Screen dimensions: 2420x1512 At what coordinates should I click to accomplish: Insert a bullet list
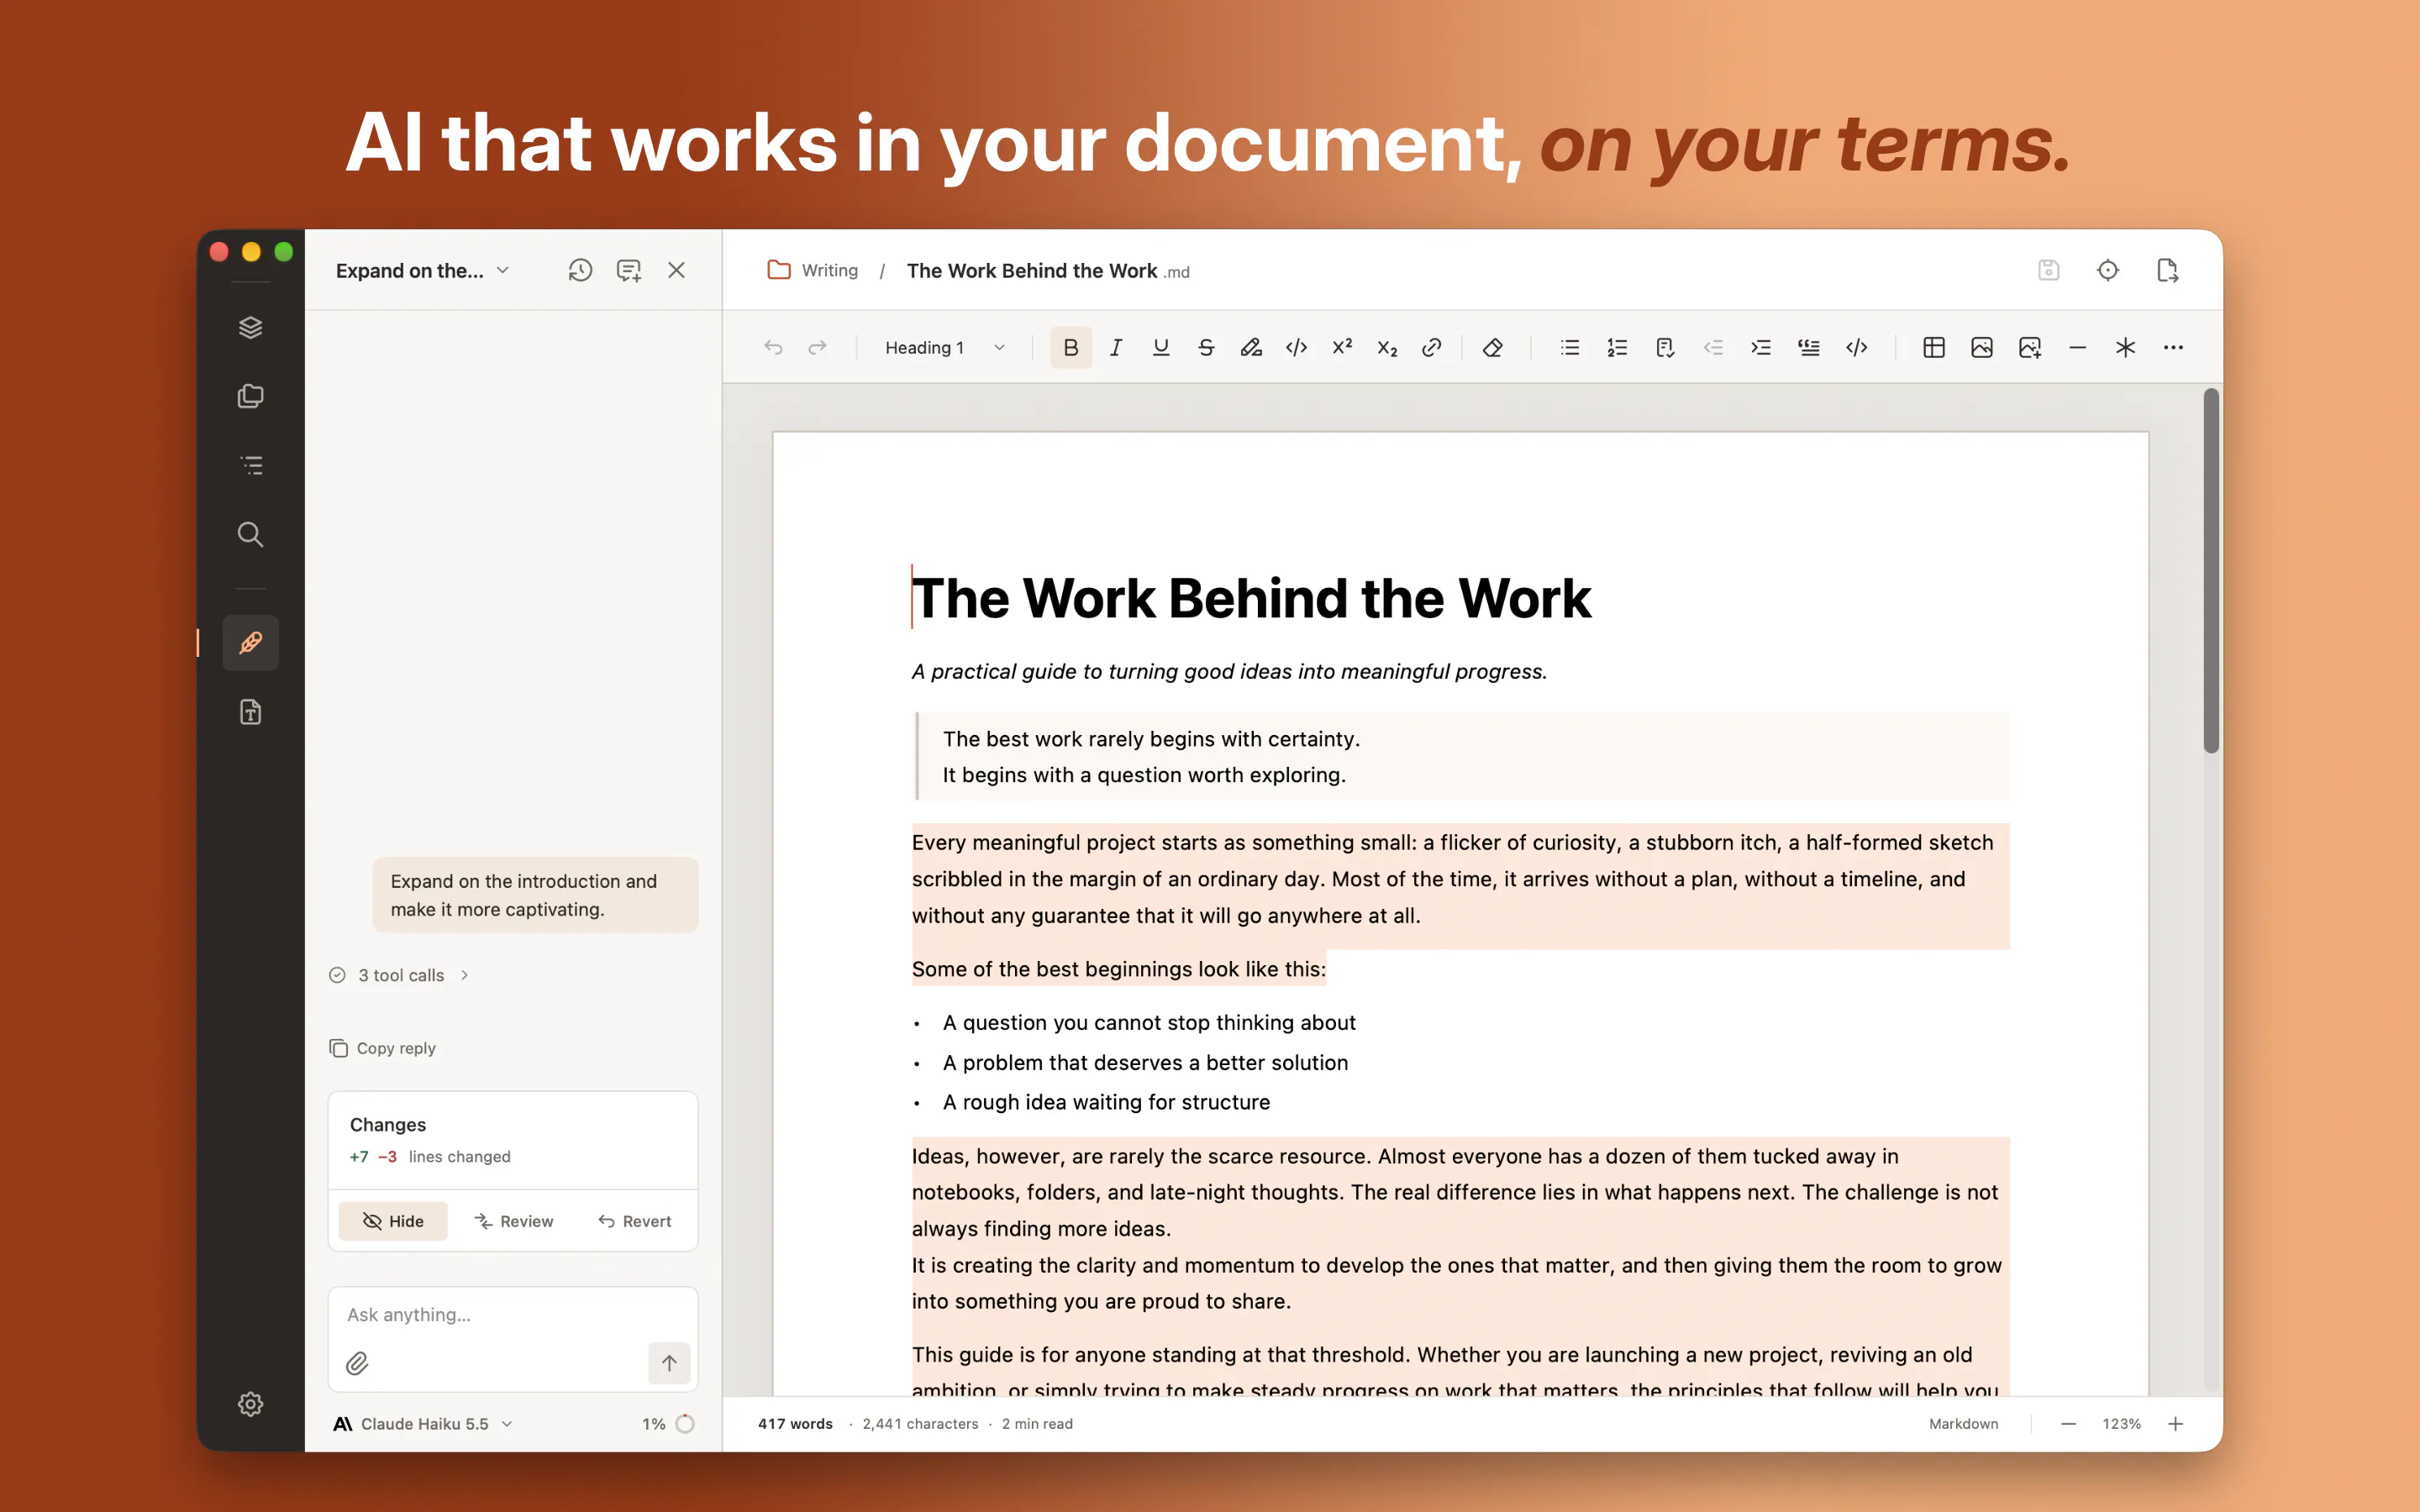click(x=1570, y=347)
